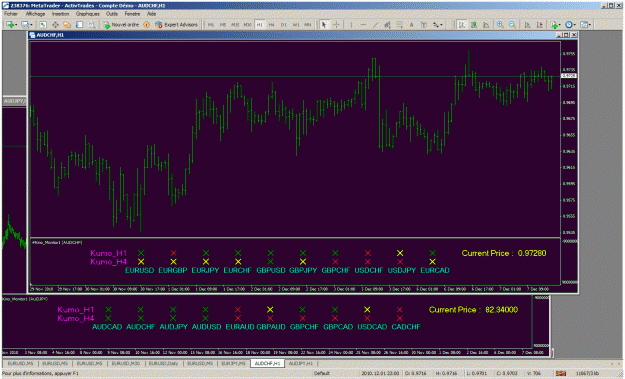Open the Fichier menu
The width and height of the screenshot is (625, 379).
coord(11,14)
